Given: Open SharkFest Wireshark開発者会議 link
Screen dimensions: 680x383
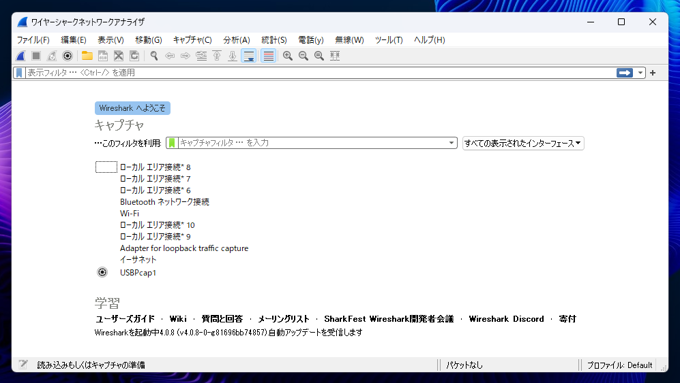Looking at the screenshot, I should pyautogui.click(x=389, y=319).
